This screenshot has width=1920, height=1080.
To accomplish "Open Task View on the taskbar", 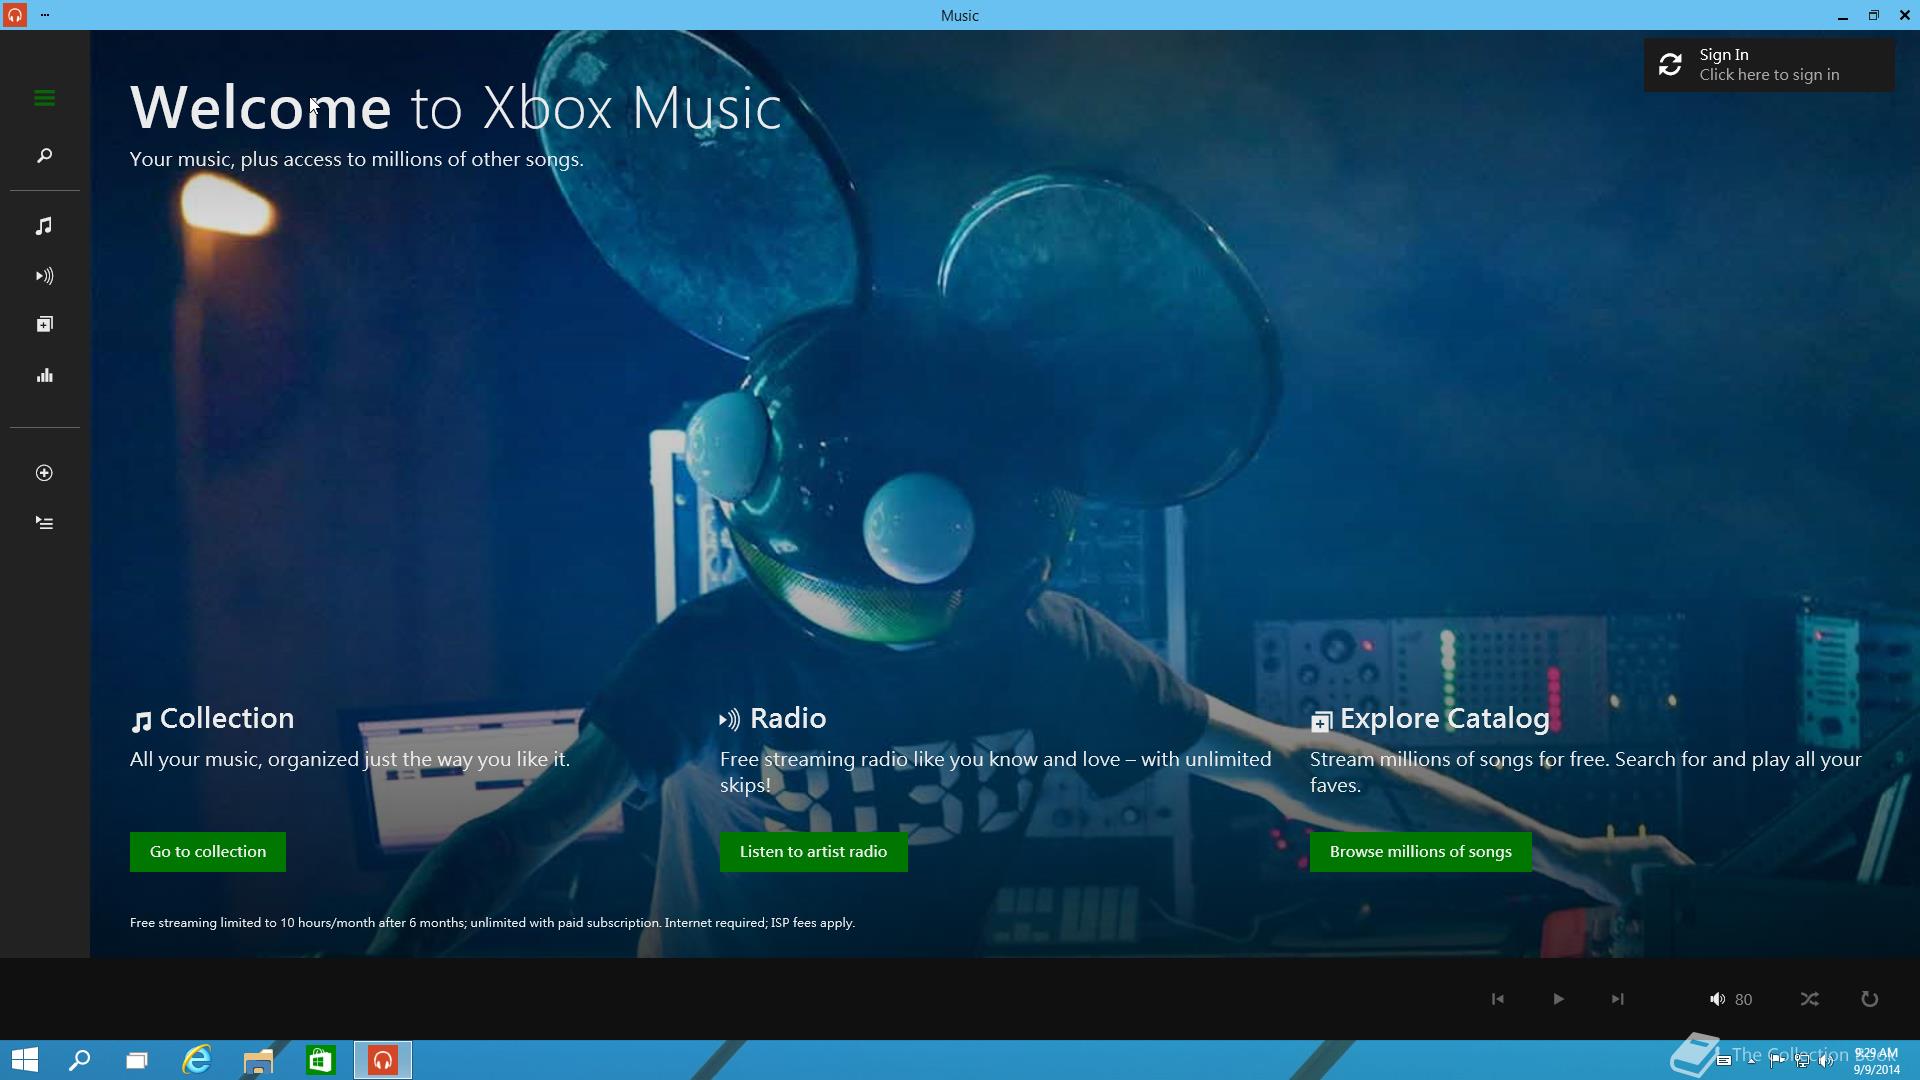I will [x=137, y=1060].
